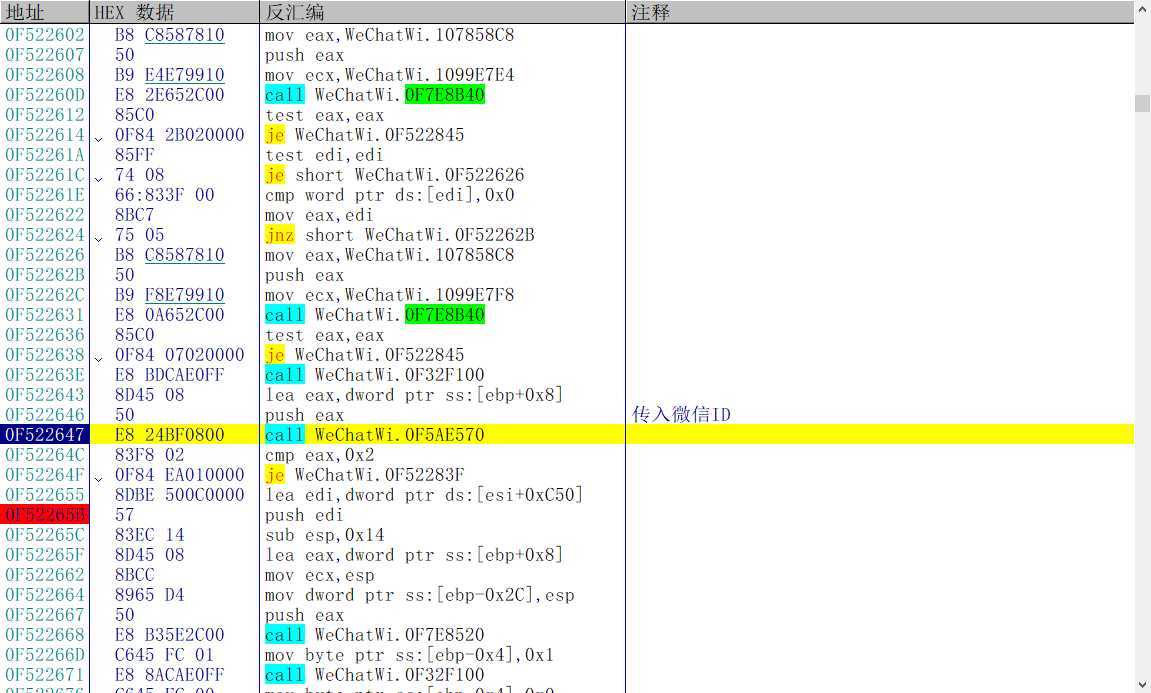
Task: Click hex bytes 8965 D4
Action: (149, 595)
